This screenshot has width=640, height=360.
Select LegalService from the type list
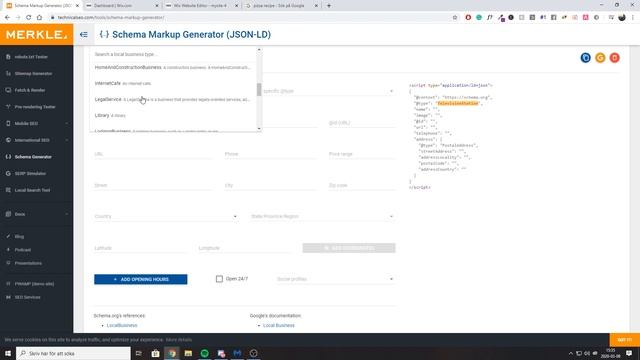point(173,100)
